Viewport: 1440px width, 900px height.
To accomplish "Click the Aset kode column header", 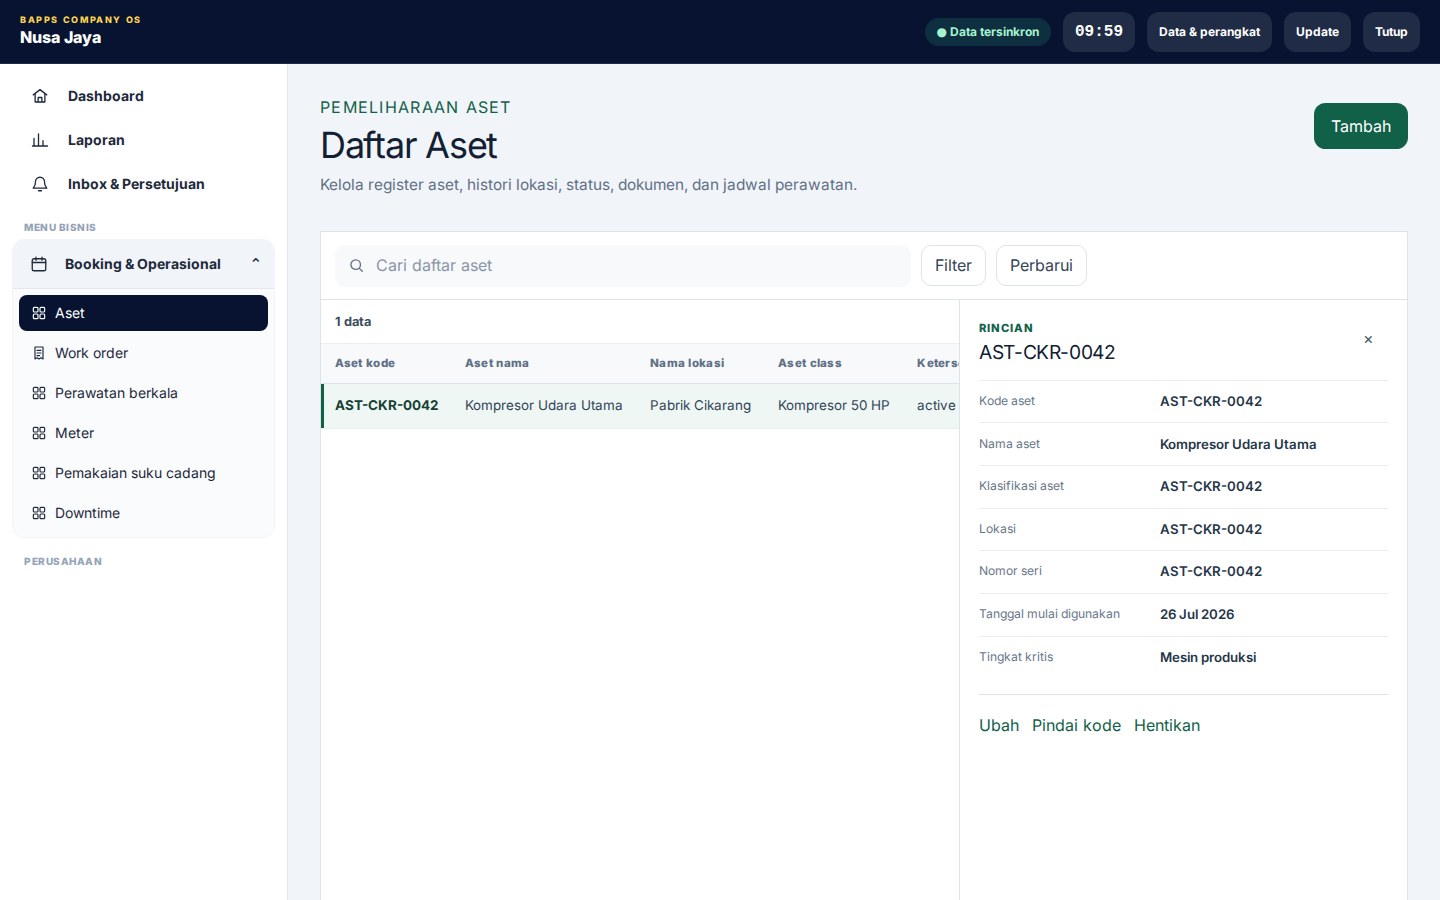I will 365,363.
